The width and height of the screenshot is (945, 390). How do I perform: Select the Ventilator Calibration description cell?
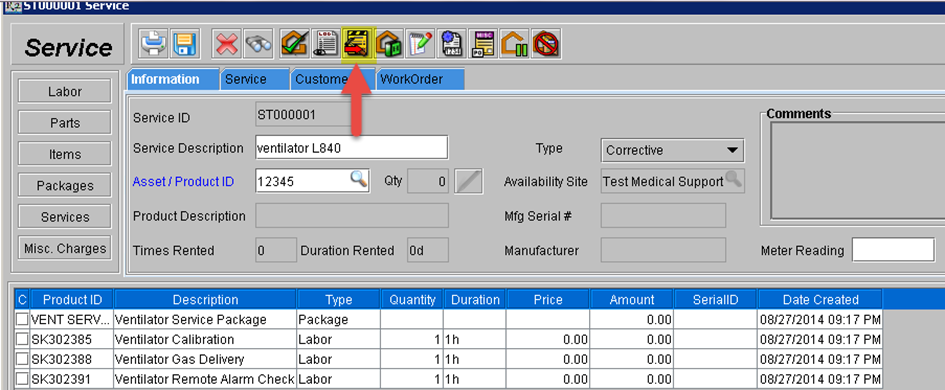(205, 339)
